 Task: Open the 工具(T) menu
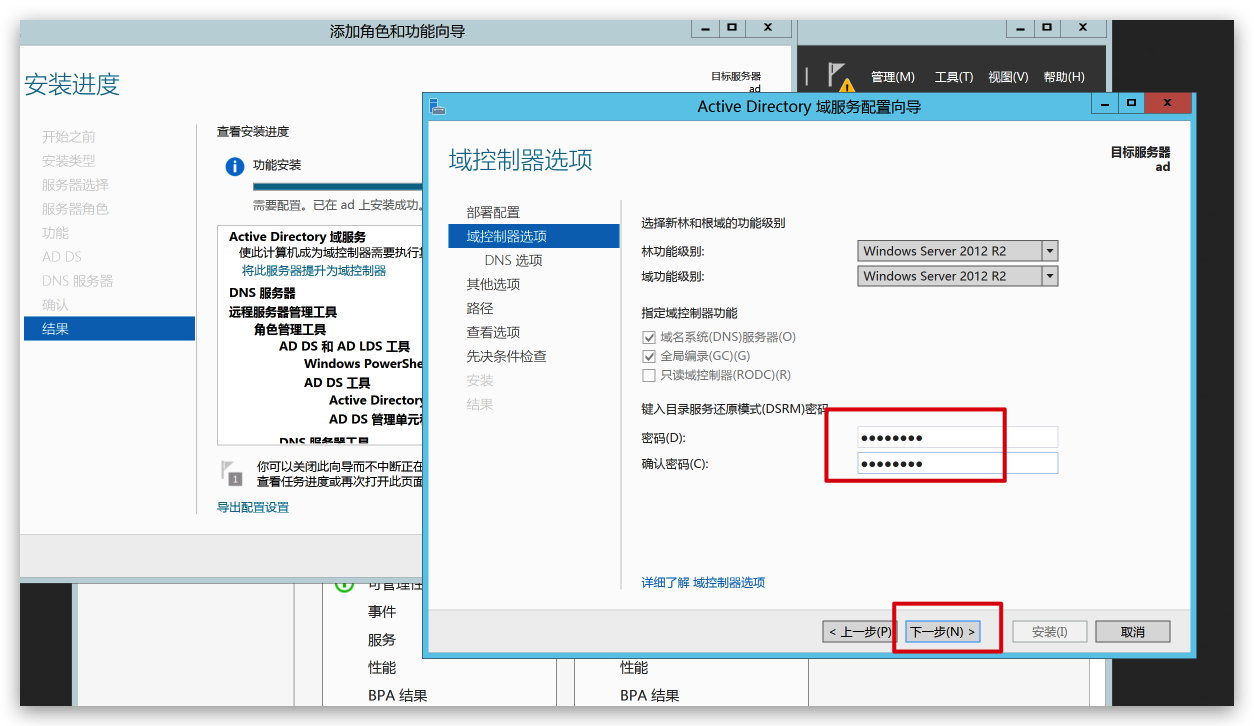[x=953, y=77]
